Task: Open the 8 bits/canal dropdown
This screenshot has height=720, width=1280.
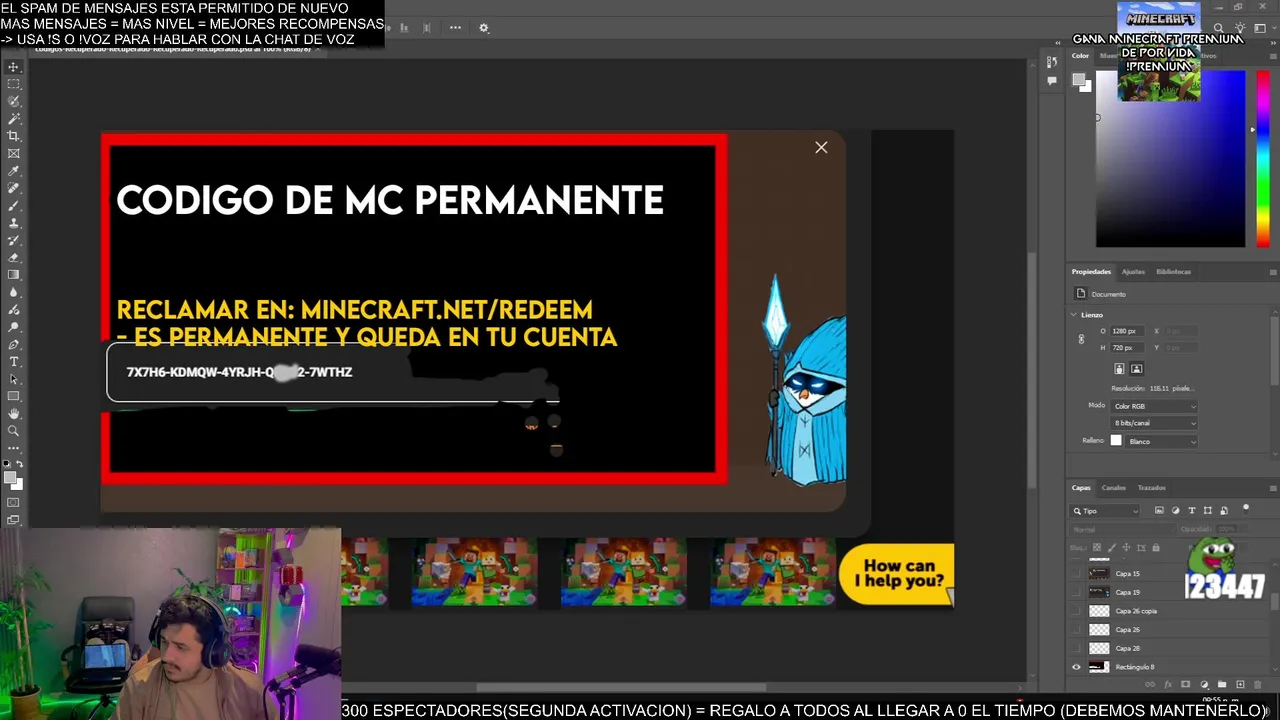Action: click(1154, 423)
